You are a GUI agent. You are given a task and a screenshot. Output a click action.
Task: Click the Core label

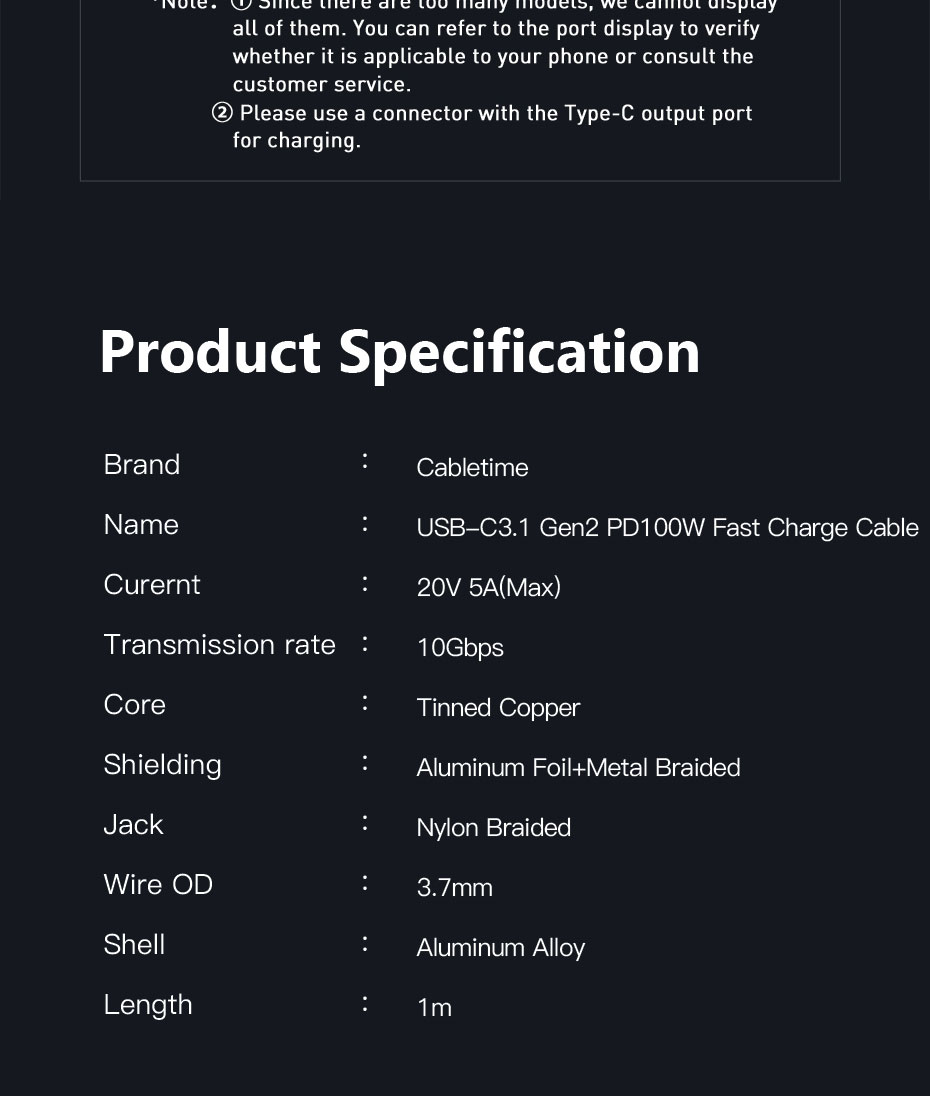pyautogui.click(x=135, y=705)
